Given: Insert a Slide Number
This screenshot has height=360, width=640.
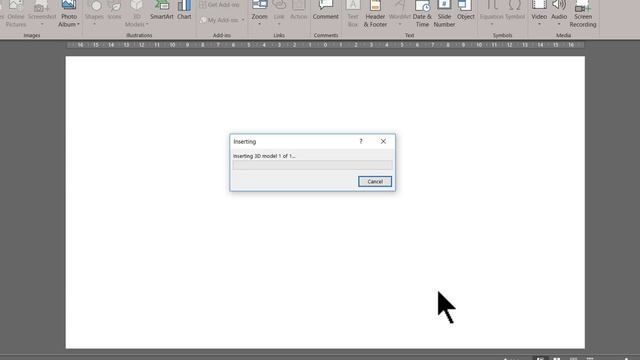Looking at the screenshot, I should click(x=444, y=14).
